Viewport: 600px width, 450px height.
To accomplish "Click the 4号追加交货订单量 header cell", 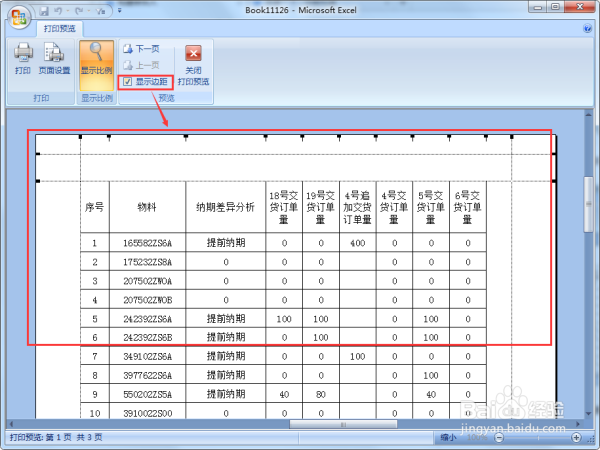I will click(x=357, y=207).
